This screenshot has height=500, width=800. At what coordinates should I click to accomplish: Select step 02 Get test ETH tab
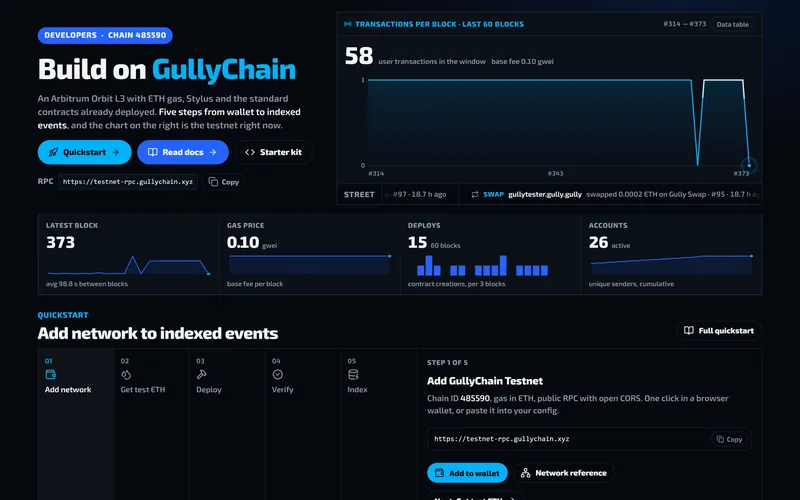pos(151,424)
